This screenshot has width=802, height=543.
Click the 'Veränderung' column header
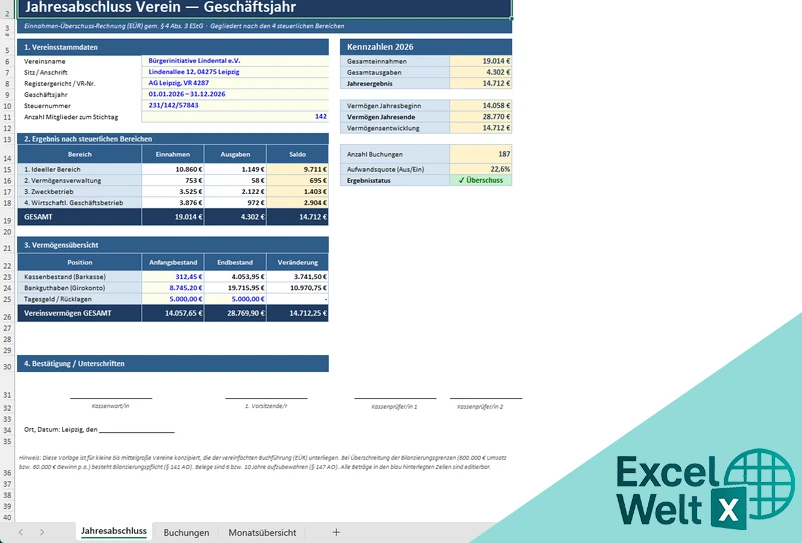point(298,262)
